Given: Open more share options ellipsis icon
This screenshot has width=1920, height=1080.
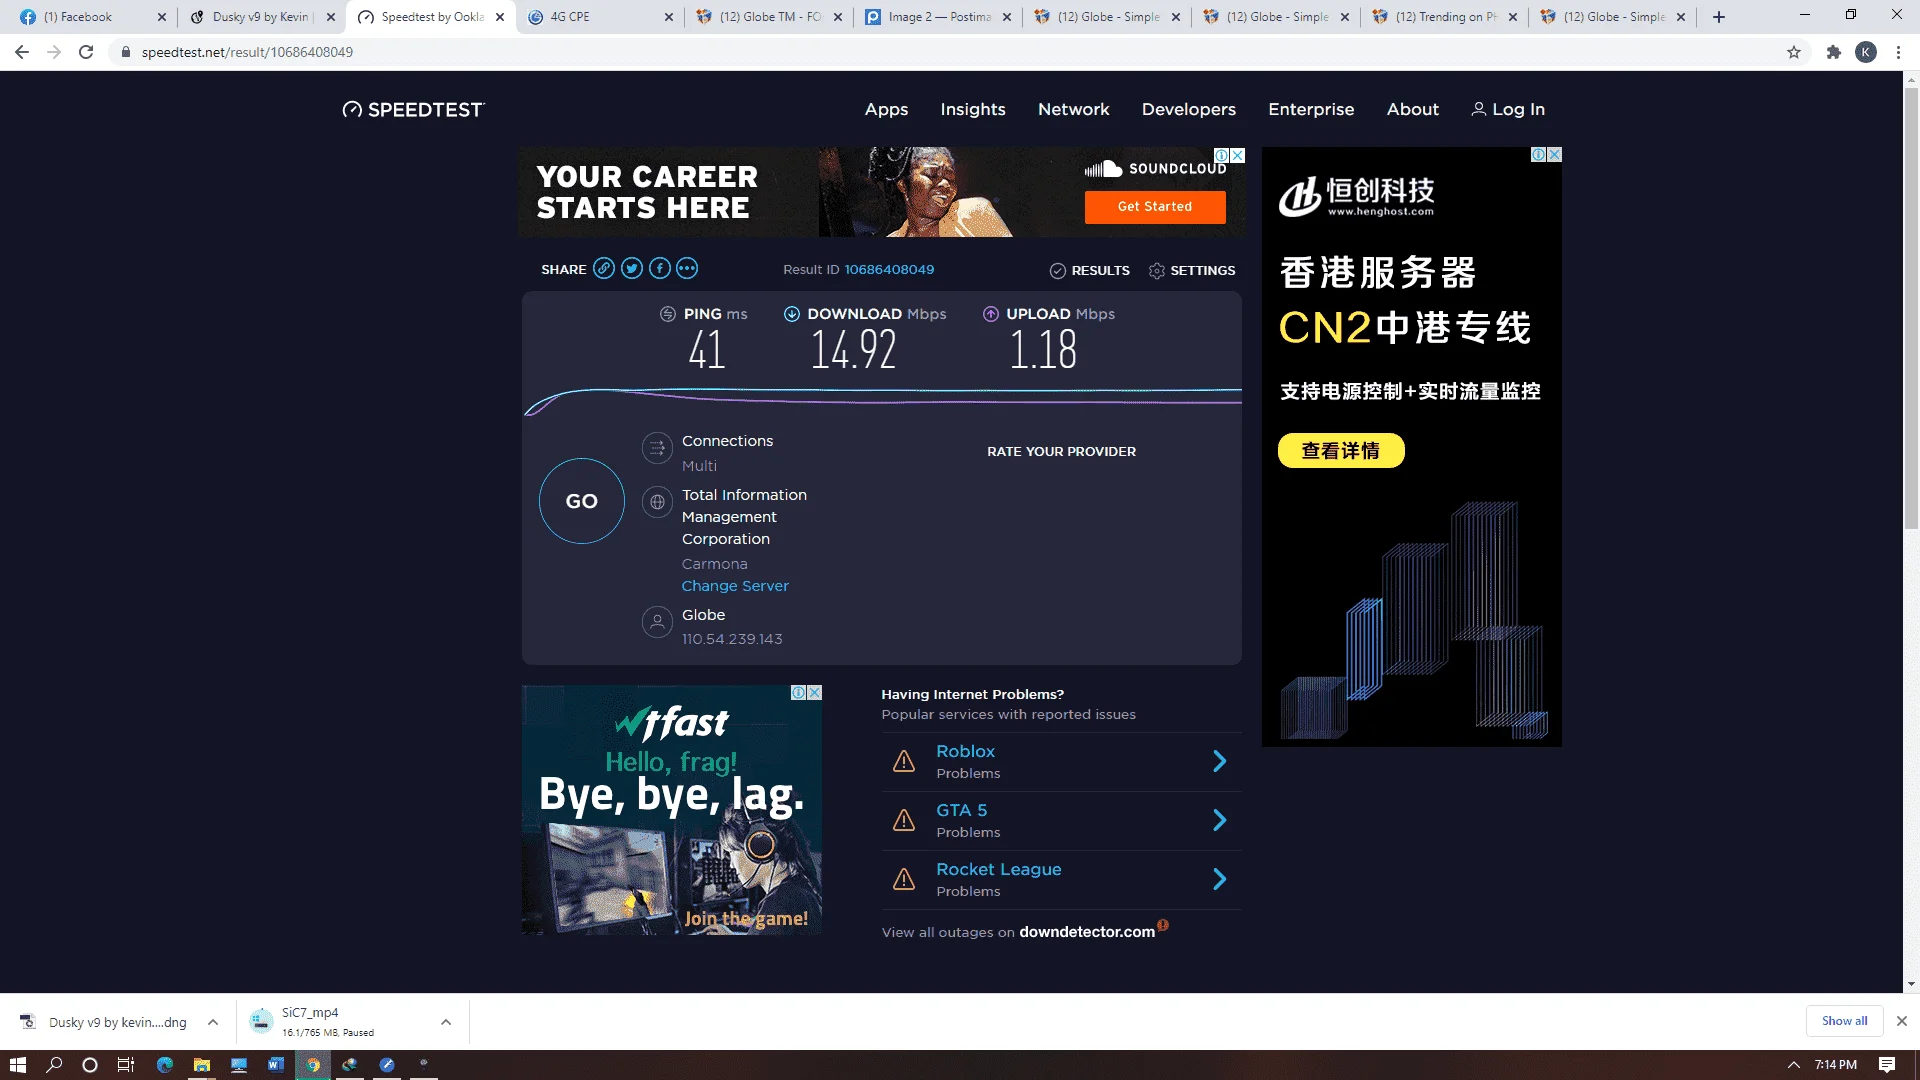Looking at the screenshot, I should (x=687, y=269).
